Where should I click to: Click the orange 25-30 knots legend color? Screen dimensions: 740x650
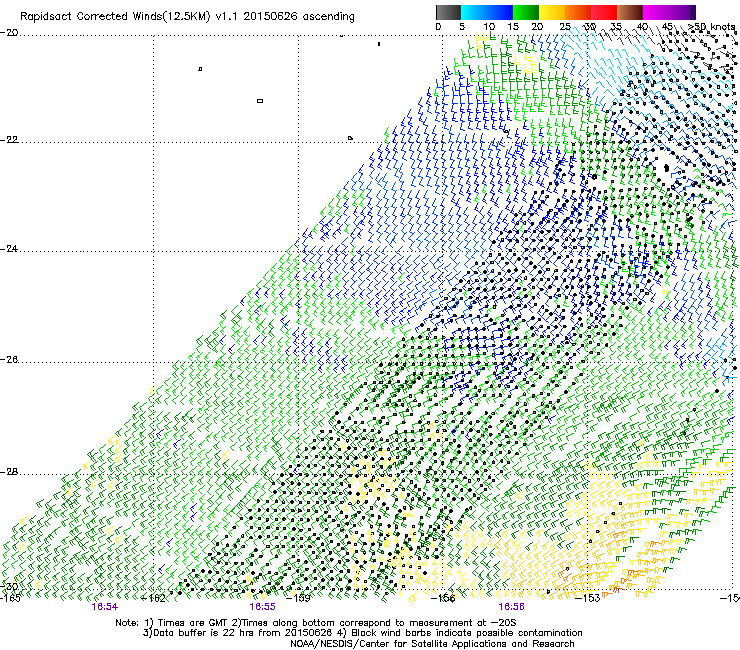(578, 12)
